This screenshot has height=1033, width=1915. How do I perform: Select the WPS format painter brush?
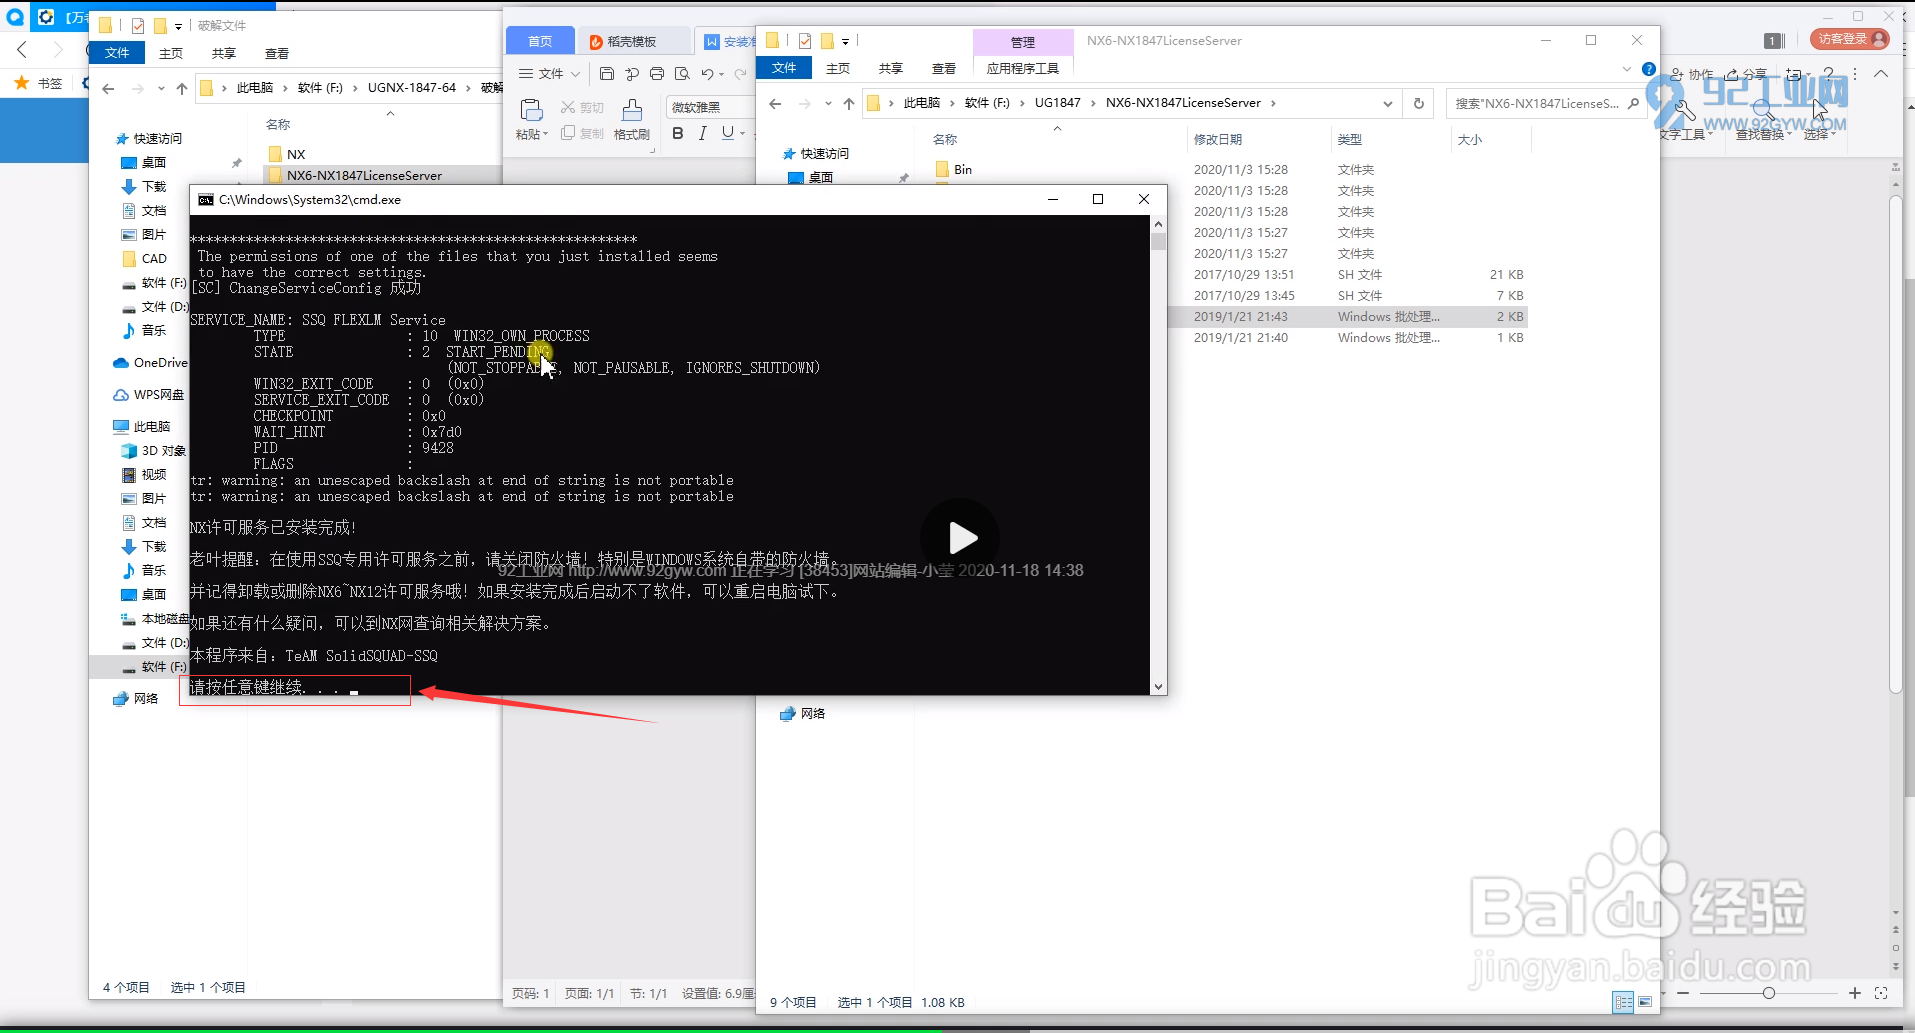[632, 110]
